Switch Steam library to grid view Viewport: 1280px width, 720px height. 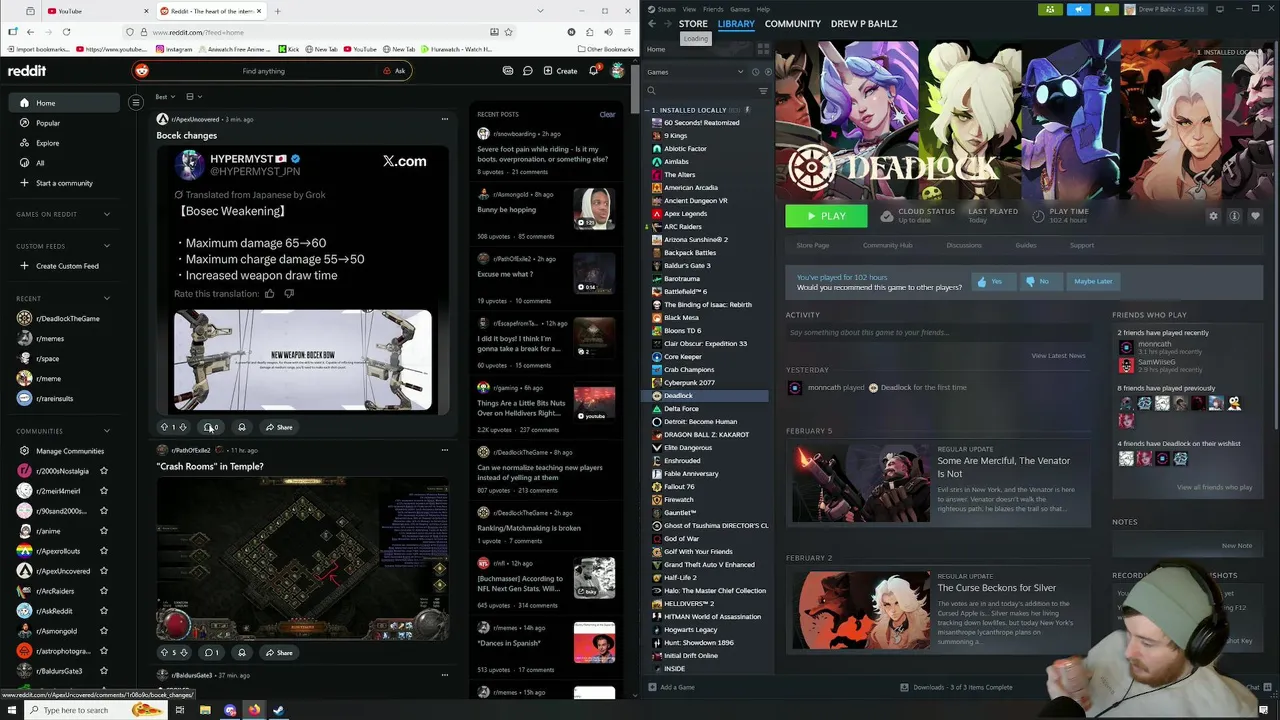763,49
